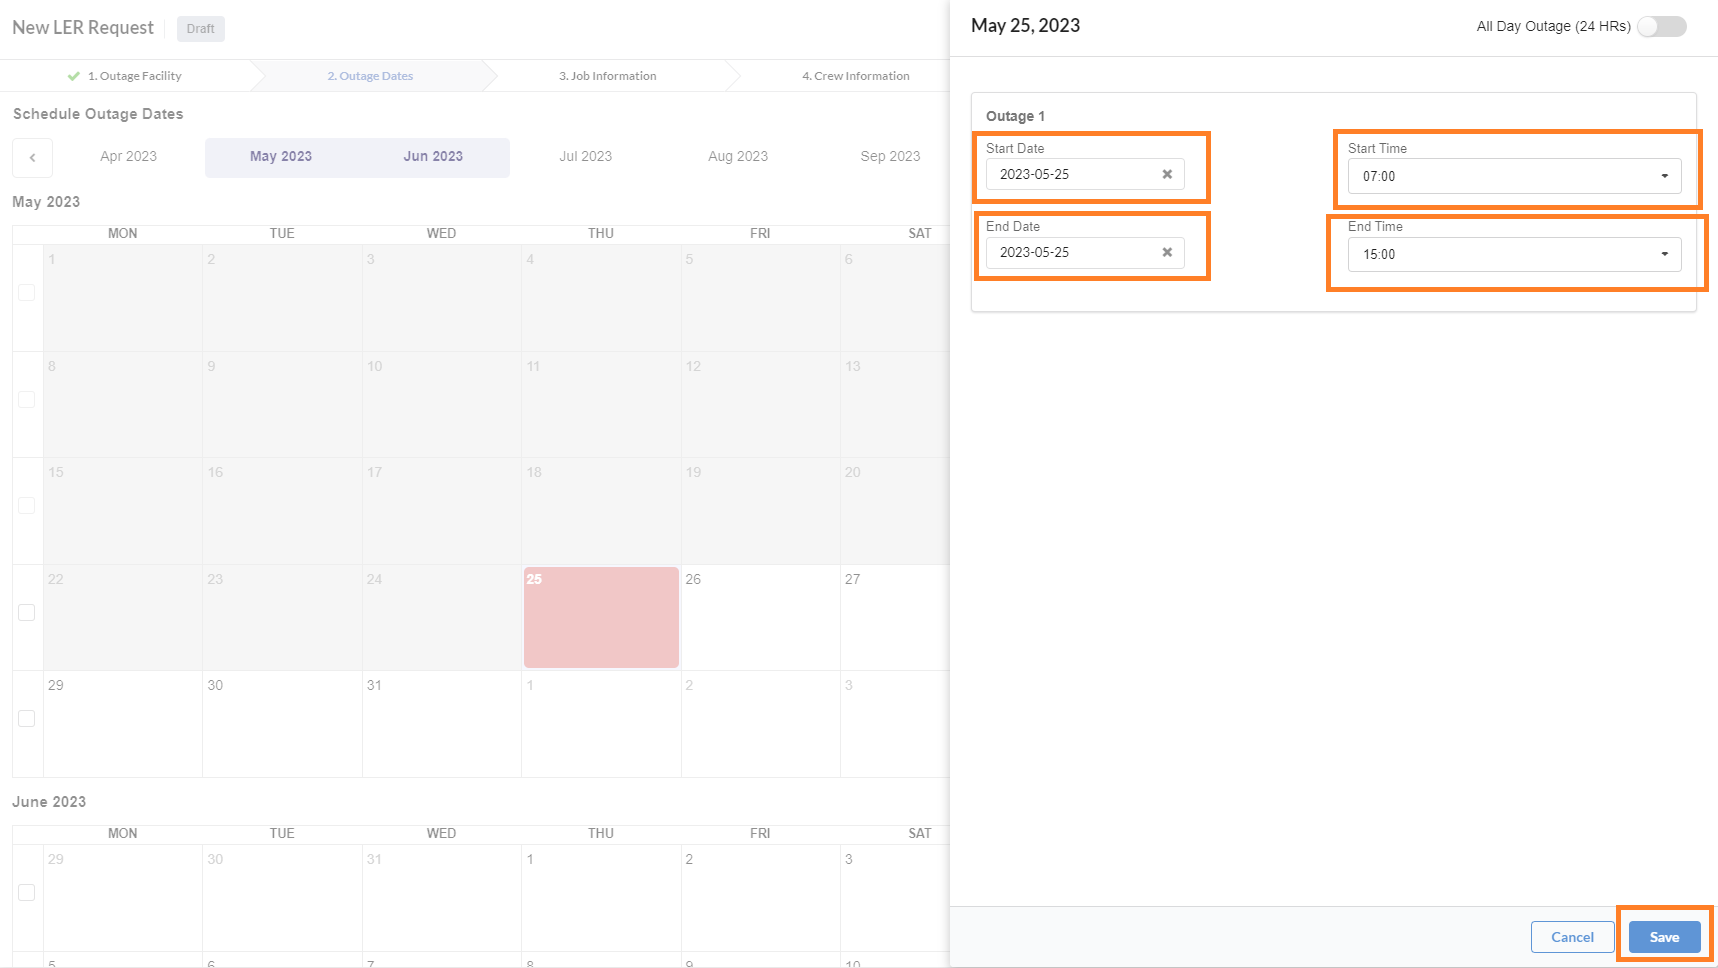Open the Start Time dropdown
Screen dimensions: 1718x968
(x=1513, y=176)
